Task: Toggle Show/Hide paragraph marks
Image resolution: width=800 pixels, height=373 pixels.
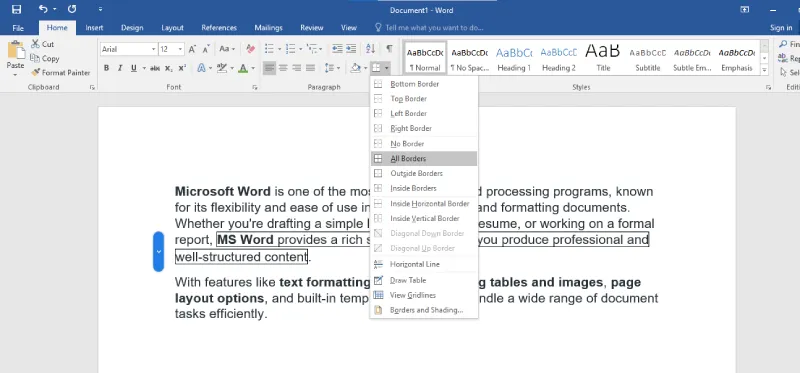Action: tap(389, 49)
